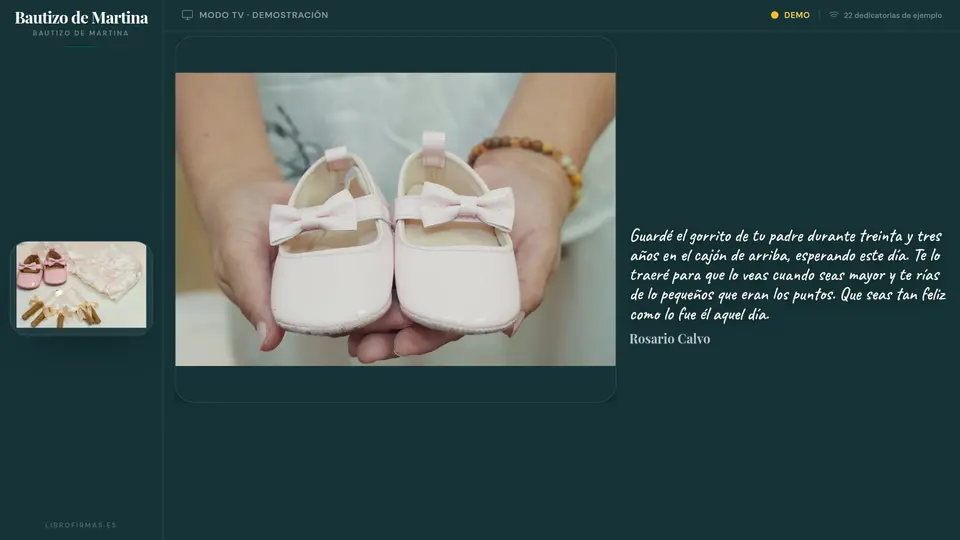Click the wifi signal icon beside dedicatorias count
960x540 pixels.
833,15
